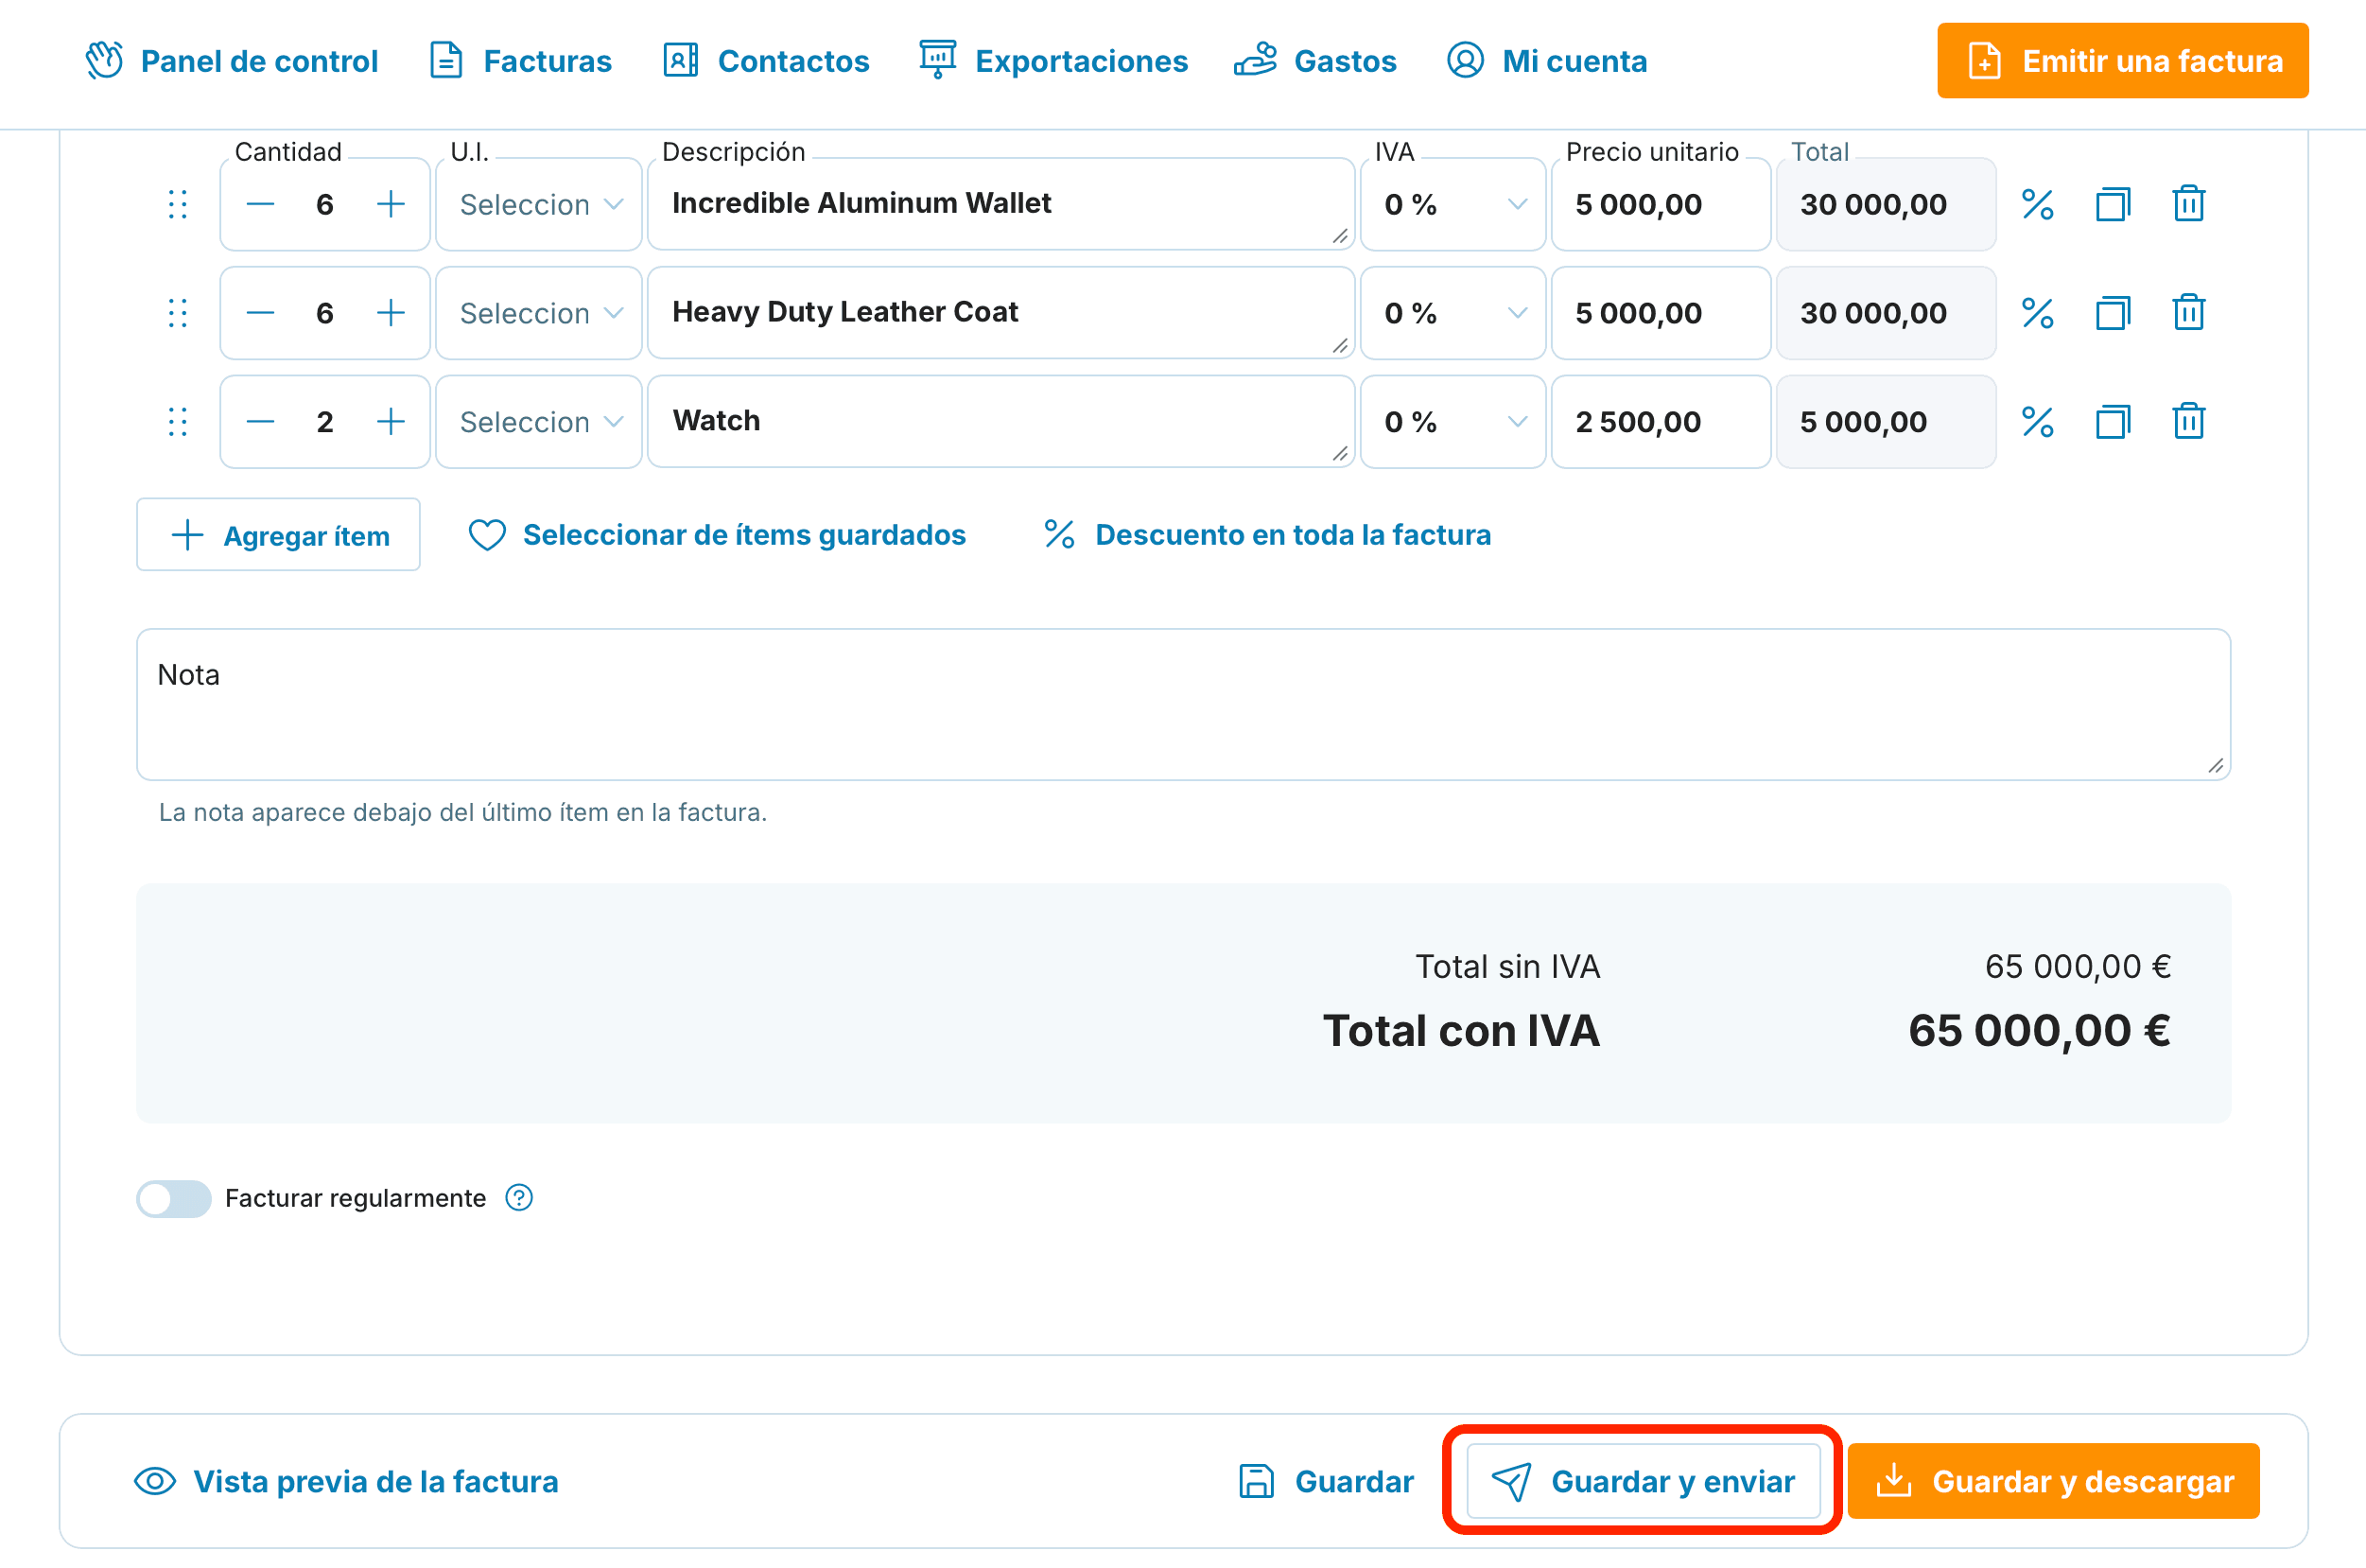Image resolution: width=2366 pixels, height=1568 pixels.
Task: Decrease quantity of Heavy Duty Leather Coat
Action: (x=260, y=313)
